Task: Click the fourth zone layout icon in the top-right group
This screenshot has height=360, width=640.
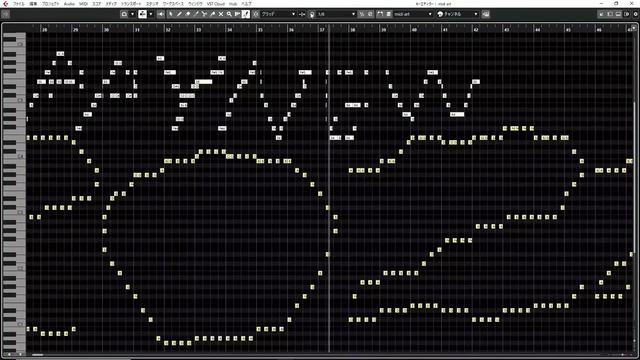Action: pyautogui.click(x=627, y=14)
